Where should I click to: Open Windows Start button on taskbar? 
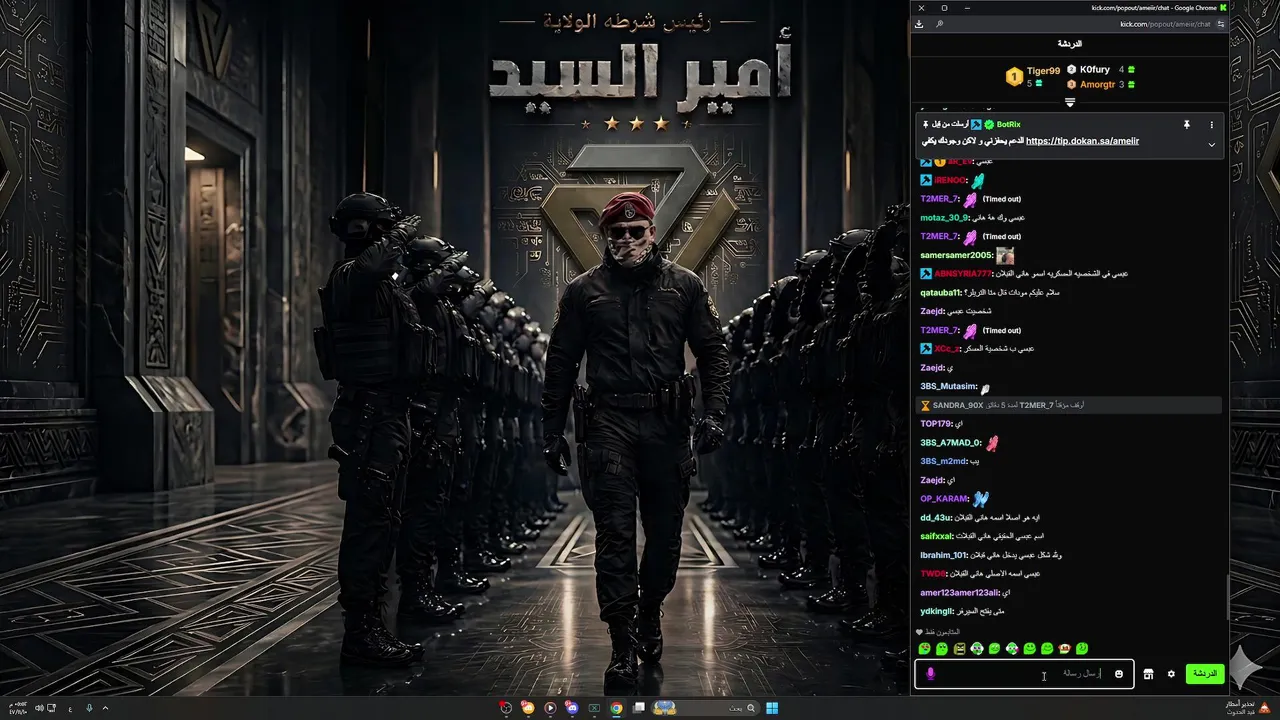pos(772,708)
